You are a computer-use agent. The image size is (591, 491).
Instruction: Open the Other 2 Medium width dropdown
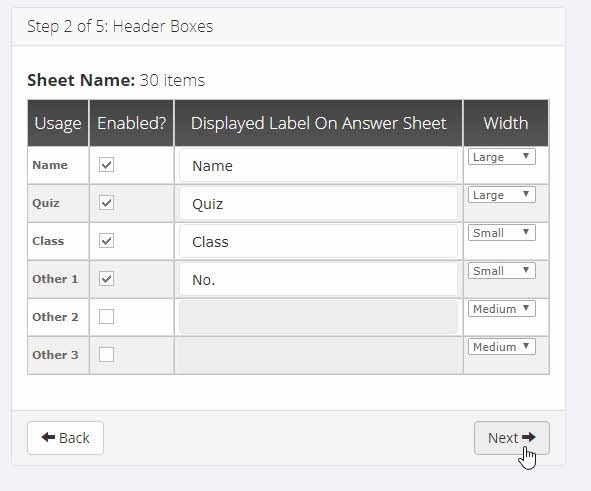coord(502,309)
